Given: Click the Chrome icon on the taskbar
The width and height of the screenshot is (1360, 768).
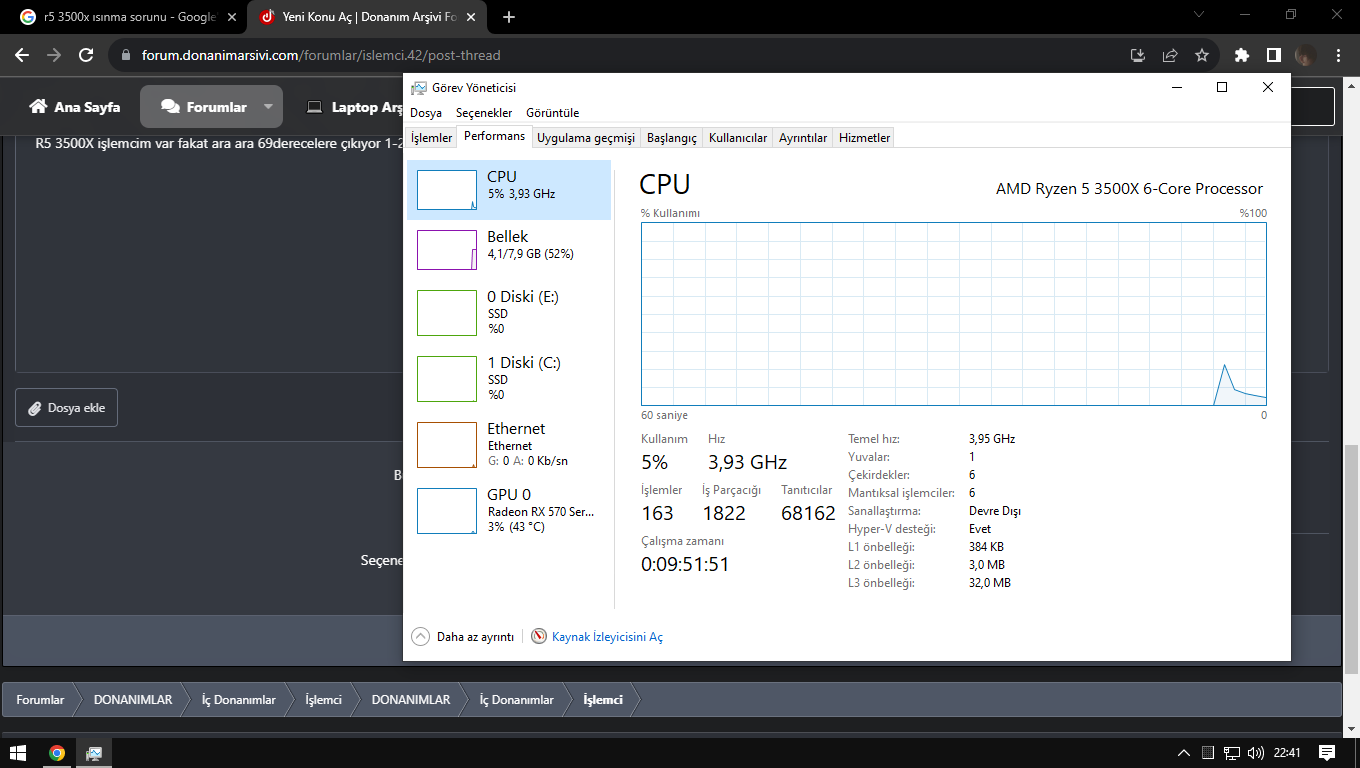Looking at the screenshot, I should pos(57,753).
